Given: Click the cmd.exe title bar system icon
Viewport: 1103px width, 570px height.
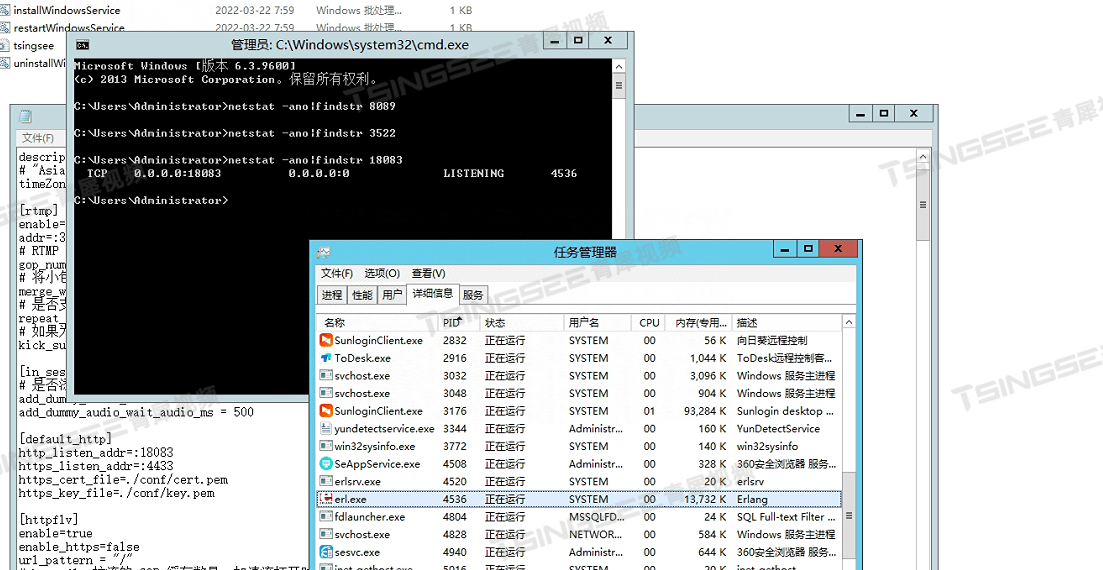Looking at the screenshot, I should point(83,45).
